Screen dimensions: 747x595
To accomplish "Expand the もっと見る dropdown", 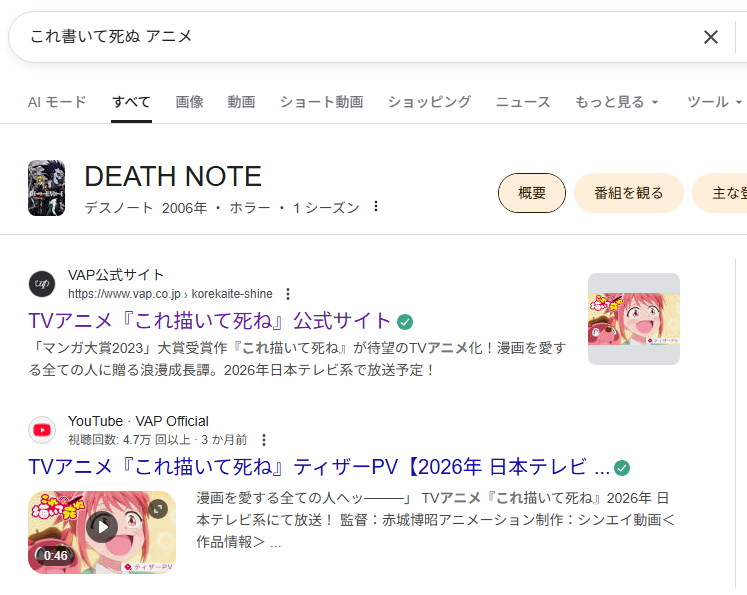I will [x=616, y=102].
